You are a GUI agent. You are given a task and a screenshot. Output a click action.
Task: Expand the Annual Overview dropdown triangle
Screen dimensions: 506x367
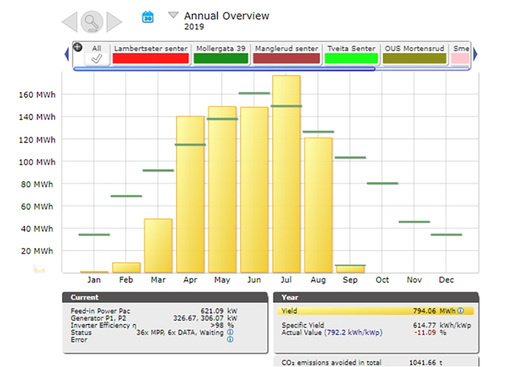173,15
